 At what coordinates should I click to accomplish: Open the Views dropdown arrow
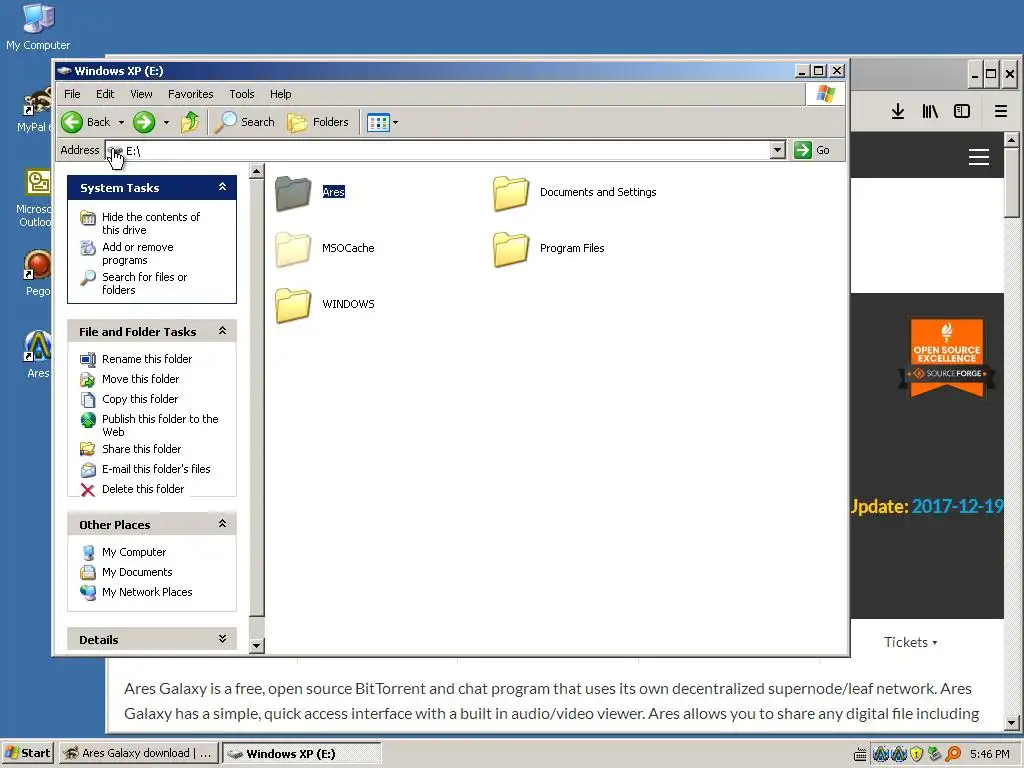point(395,122)
